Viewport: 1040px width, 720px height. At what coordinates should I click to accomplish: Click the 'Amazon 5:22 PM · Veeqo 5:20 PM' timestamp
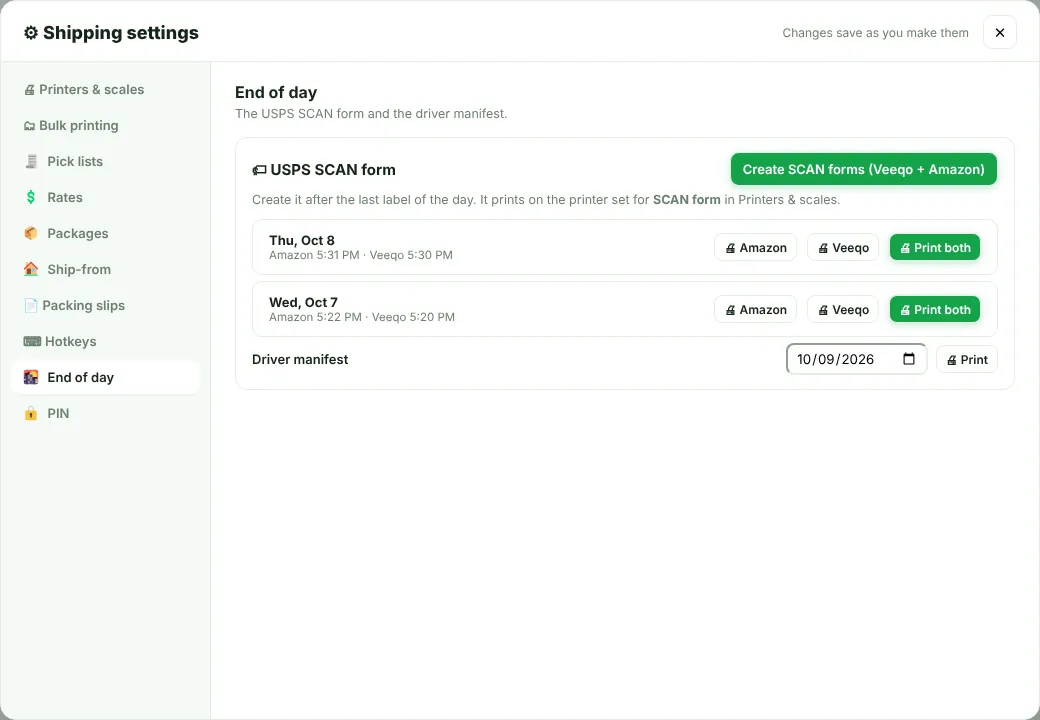(362, 317)
